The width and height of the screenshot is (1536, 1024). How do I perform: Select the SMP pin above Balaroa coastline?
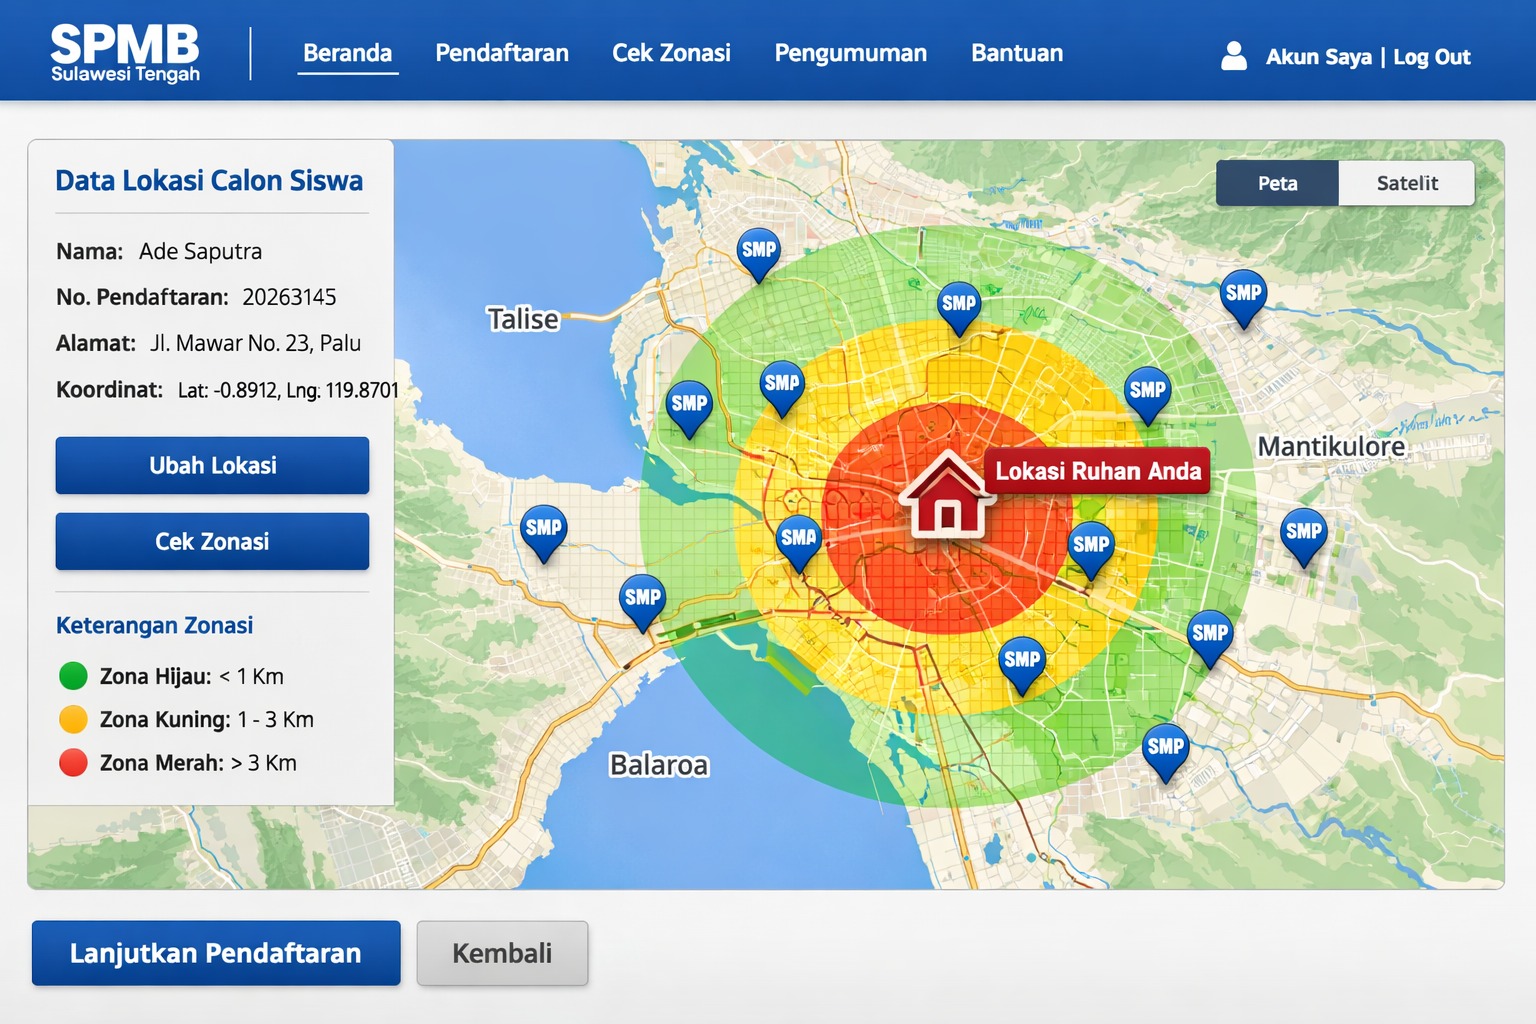click(642, 600)
